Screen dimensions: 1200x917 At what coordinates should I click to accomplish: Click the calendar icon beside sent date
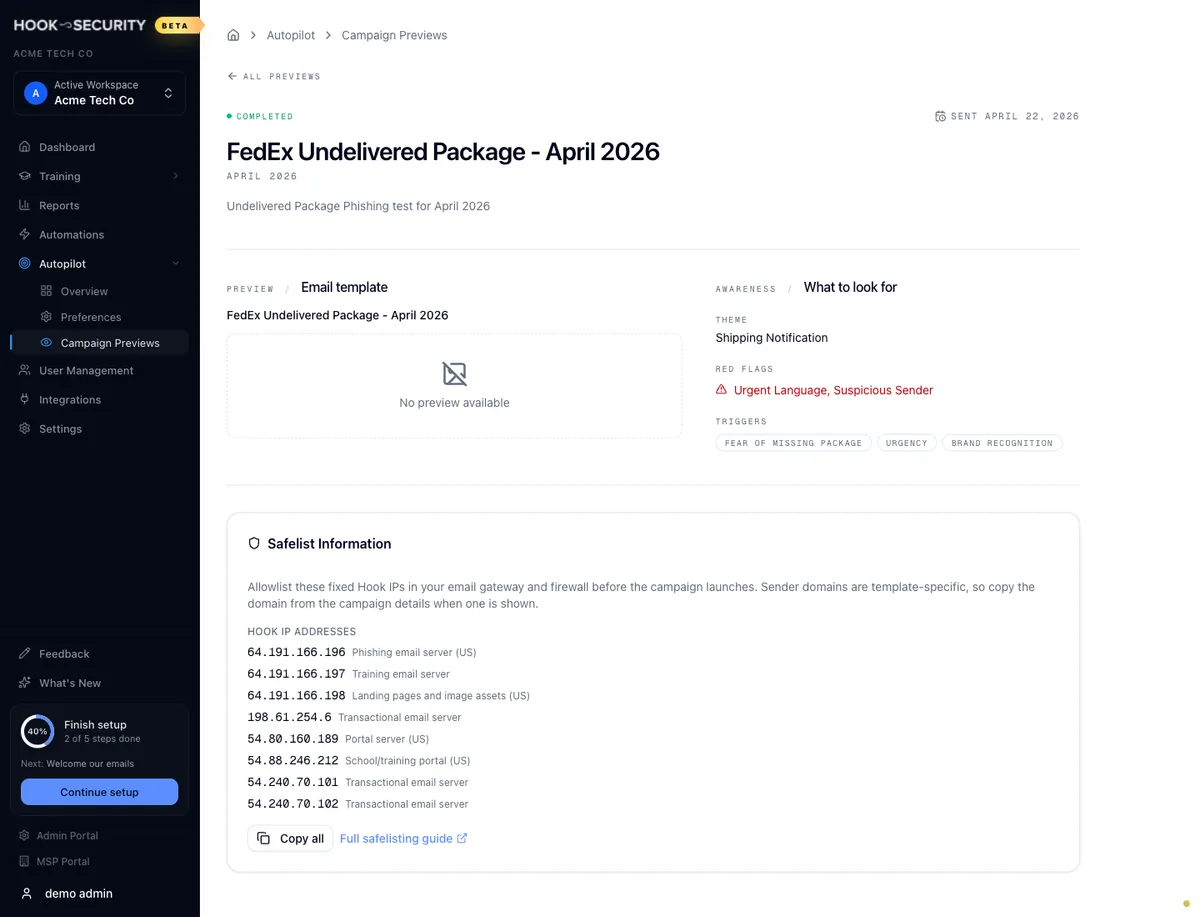pyautogui.click(x=940, y=116)
